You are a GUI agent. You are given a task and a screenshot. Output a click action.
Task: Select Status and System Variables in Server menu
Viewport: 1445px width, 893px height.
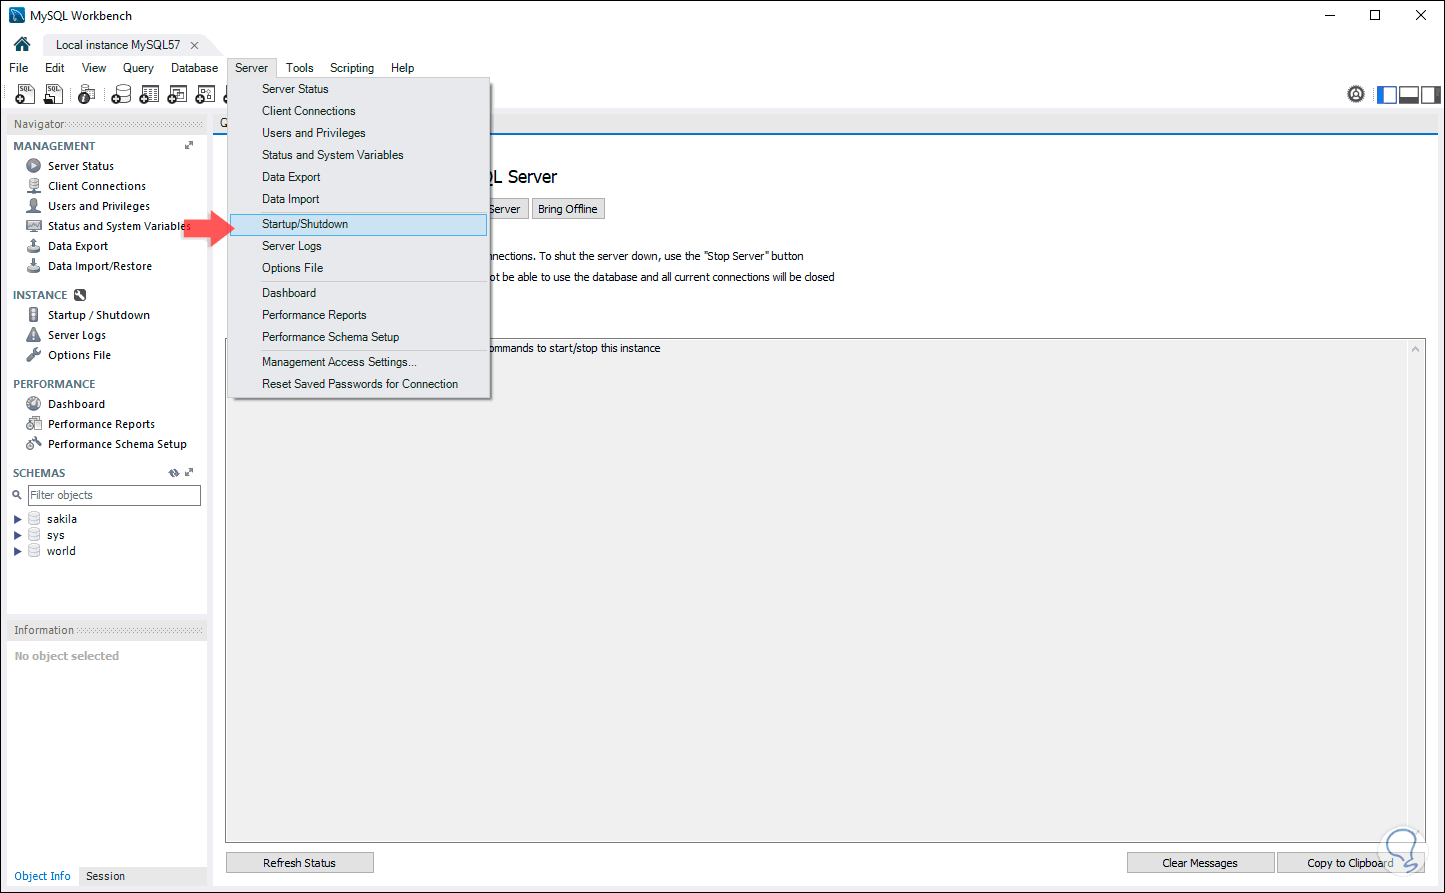coord(359,155)
